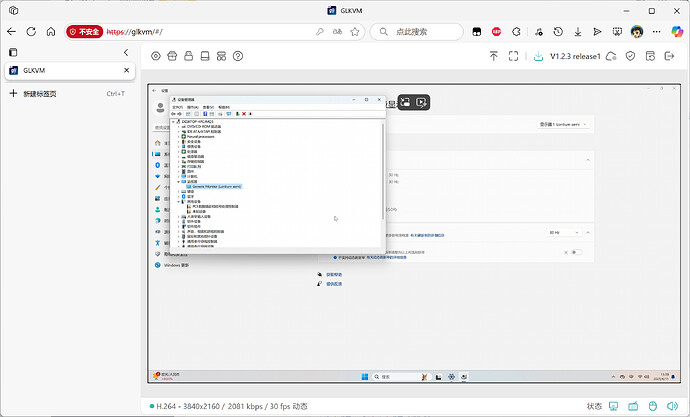Click the eye icon in GLKVM toolbar
Image resolution: width=690 pixels, height=417 pixels.
tap(156, 56)
